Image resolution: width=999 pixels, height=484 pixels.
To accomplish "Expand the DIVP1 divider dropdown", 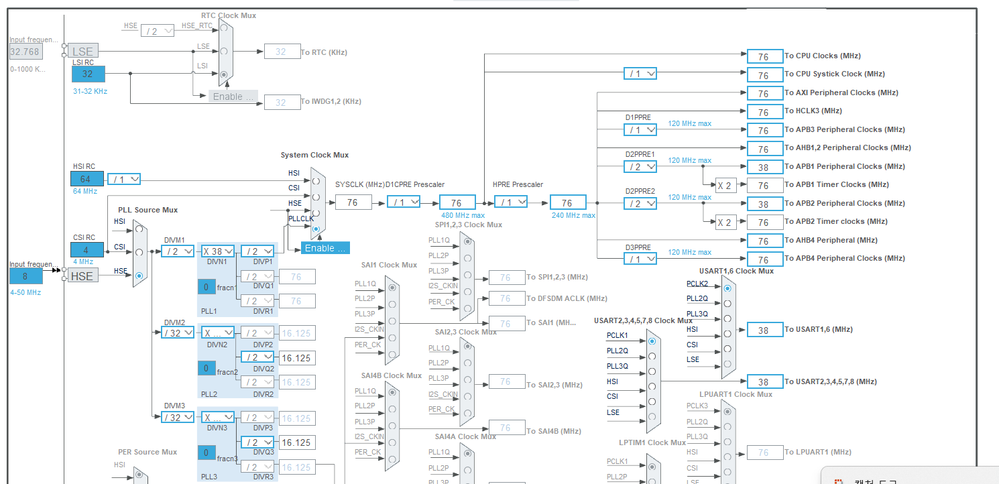I will pos(258,251).
